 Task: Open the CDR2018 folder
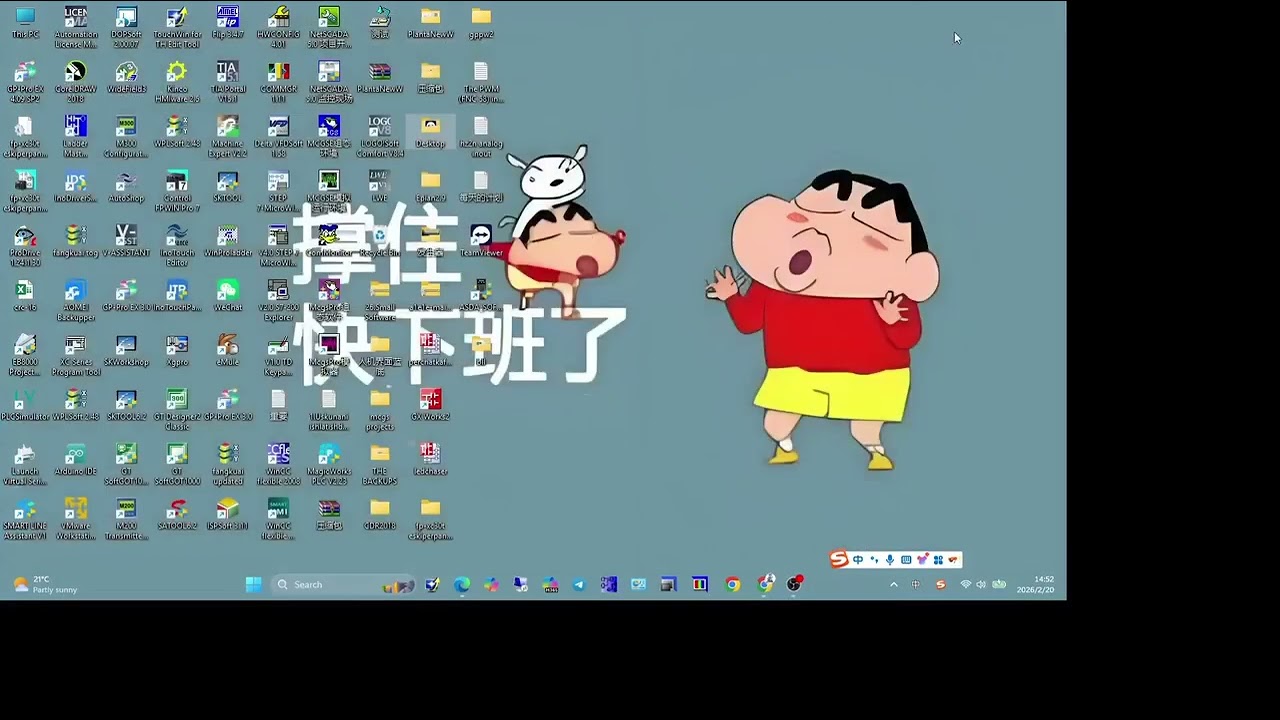380,514
